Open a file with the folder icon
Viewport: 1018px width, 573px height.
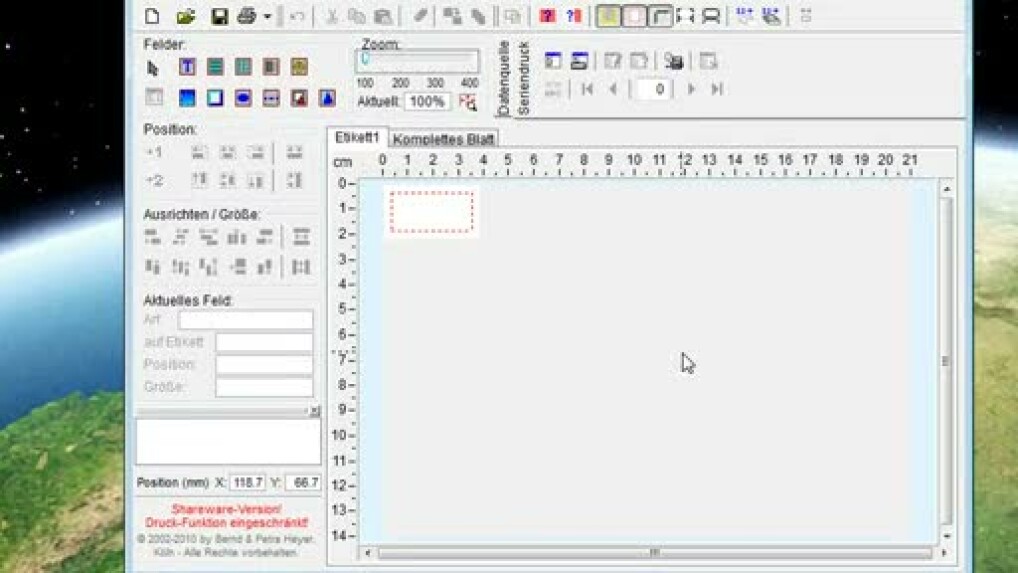(185, 16)
